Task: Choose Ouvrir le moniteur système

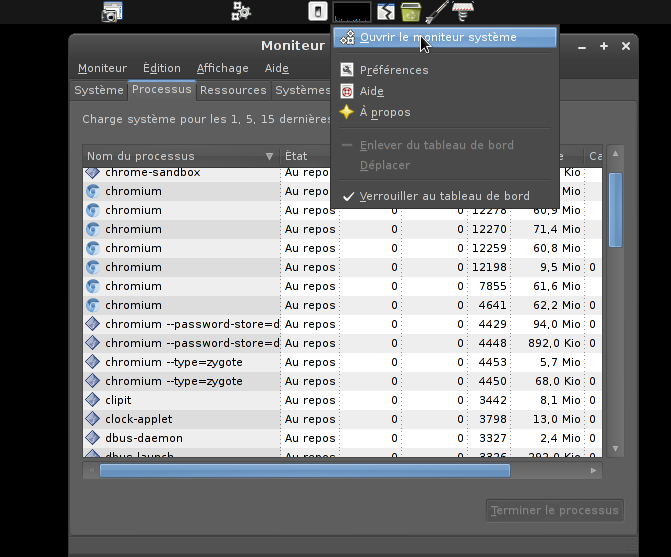Action: tap(445, 38)
